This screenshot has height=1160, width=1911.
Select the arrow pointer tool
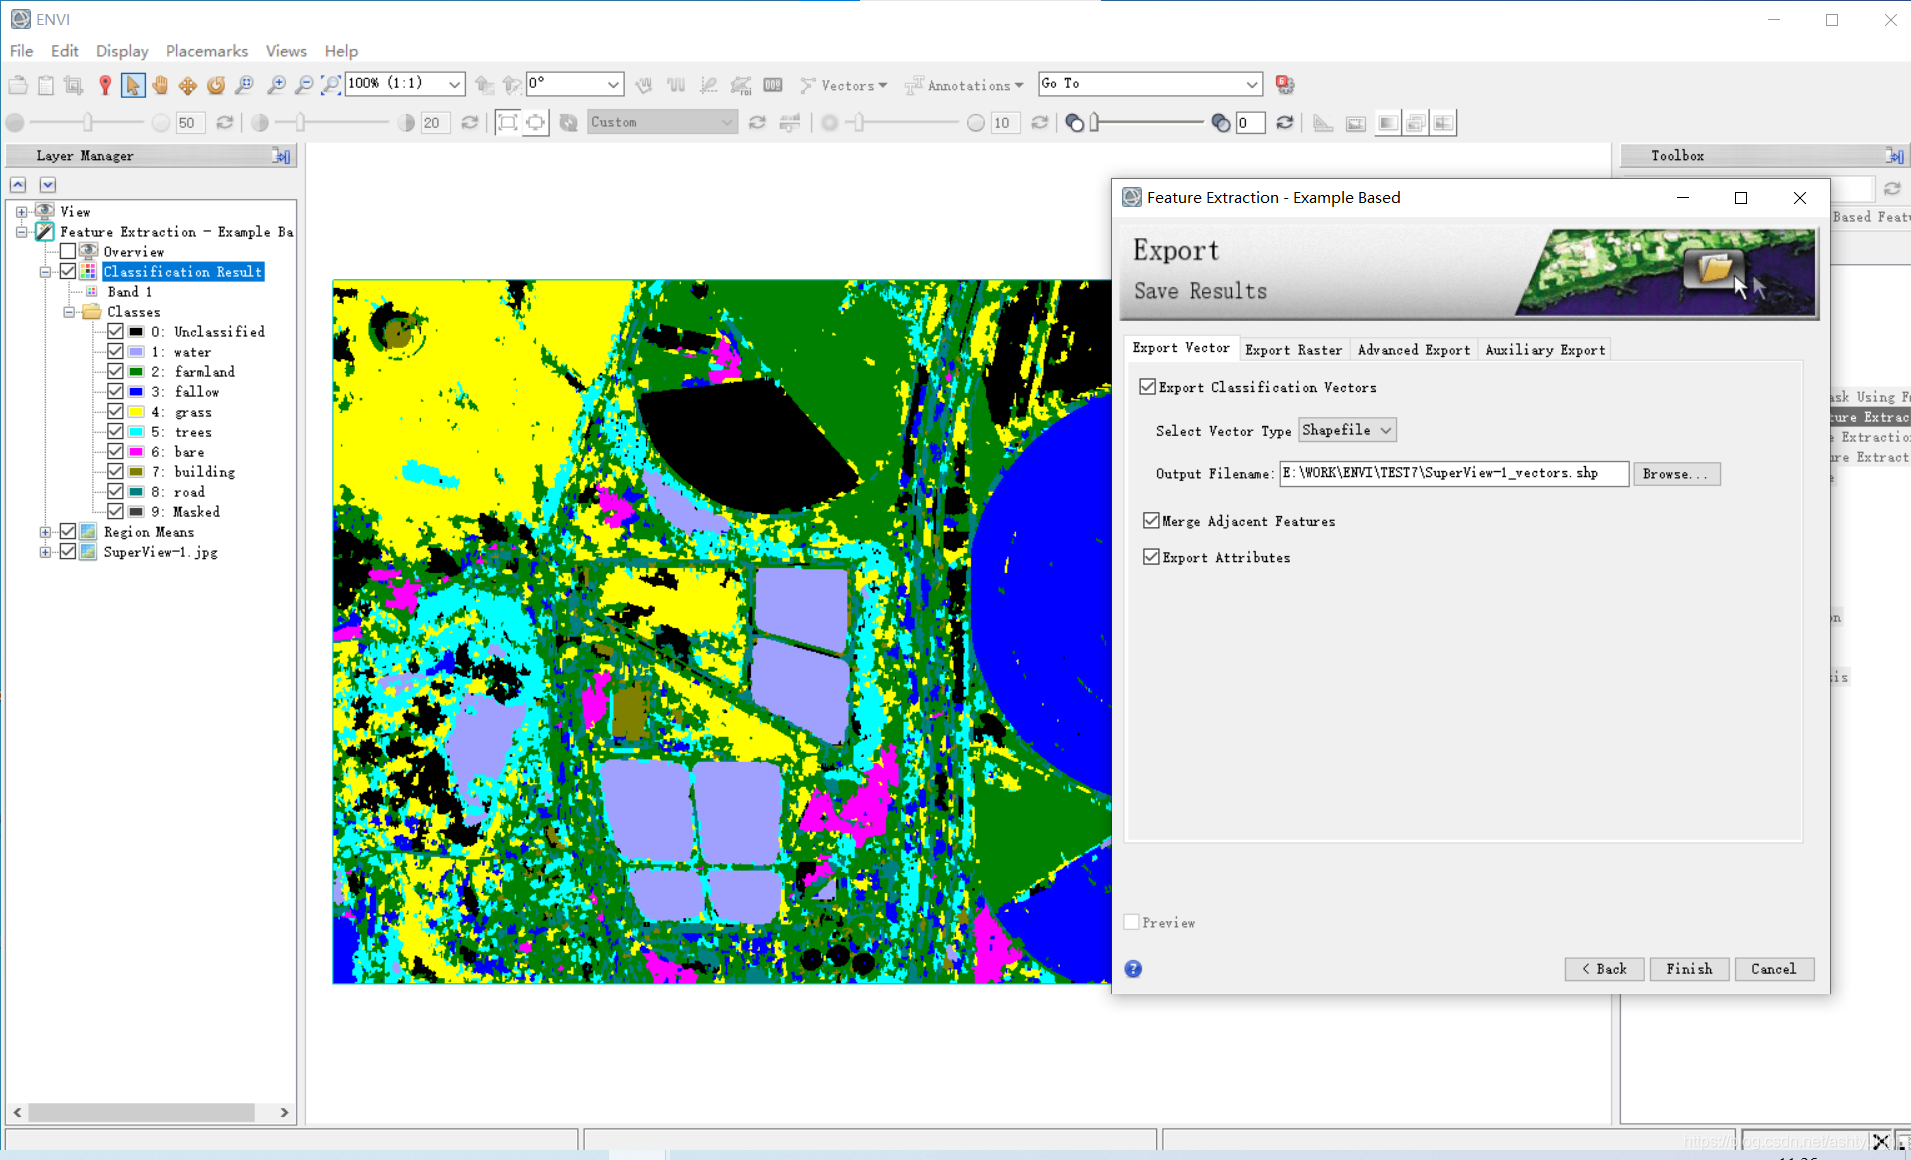pos(132,85)
